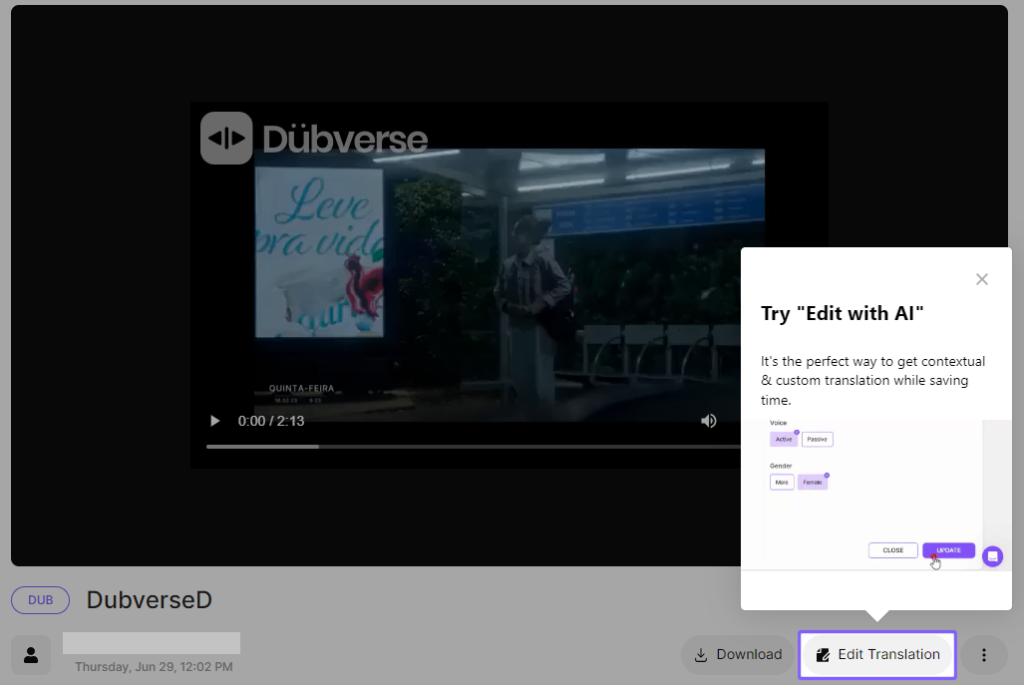The width and height of the screenshot is (1024, 685).
Task: Open Edit Translation
Action: tap(877, 655)
